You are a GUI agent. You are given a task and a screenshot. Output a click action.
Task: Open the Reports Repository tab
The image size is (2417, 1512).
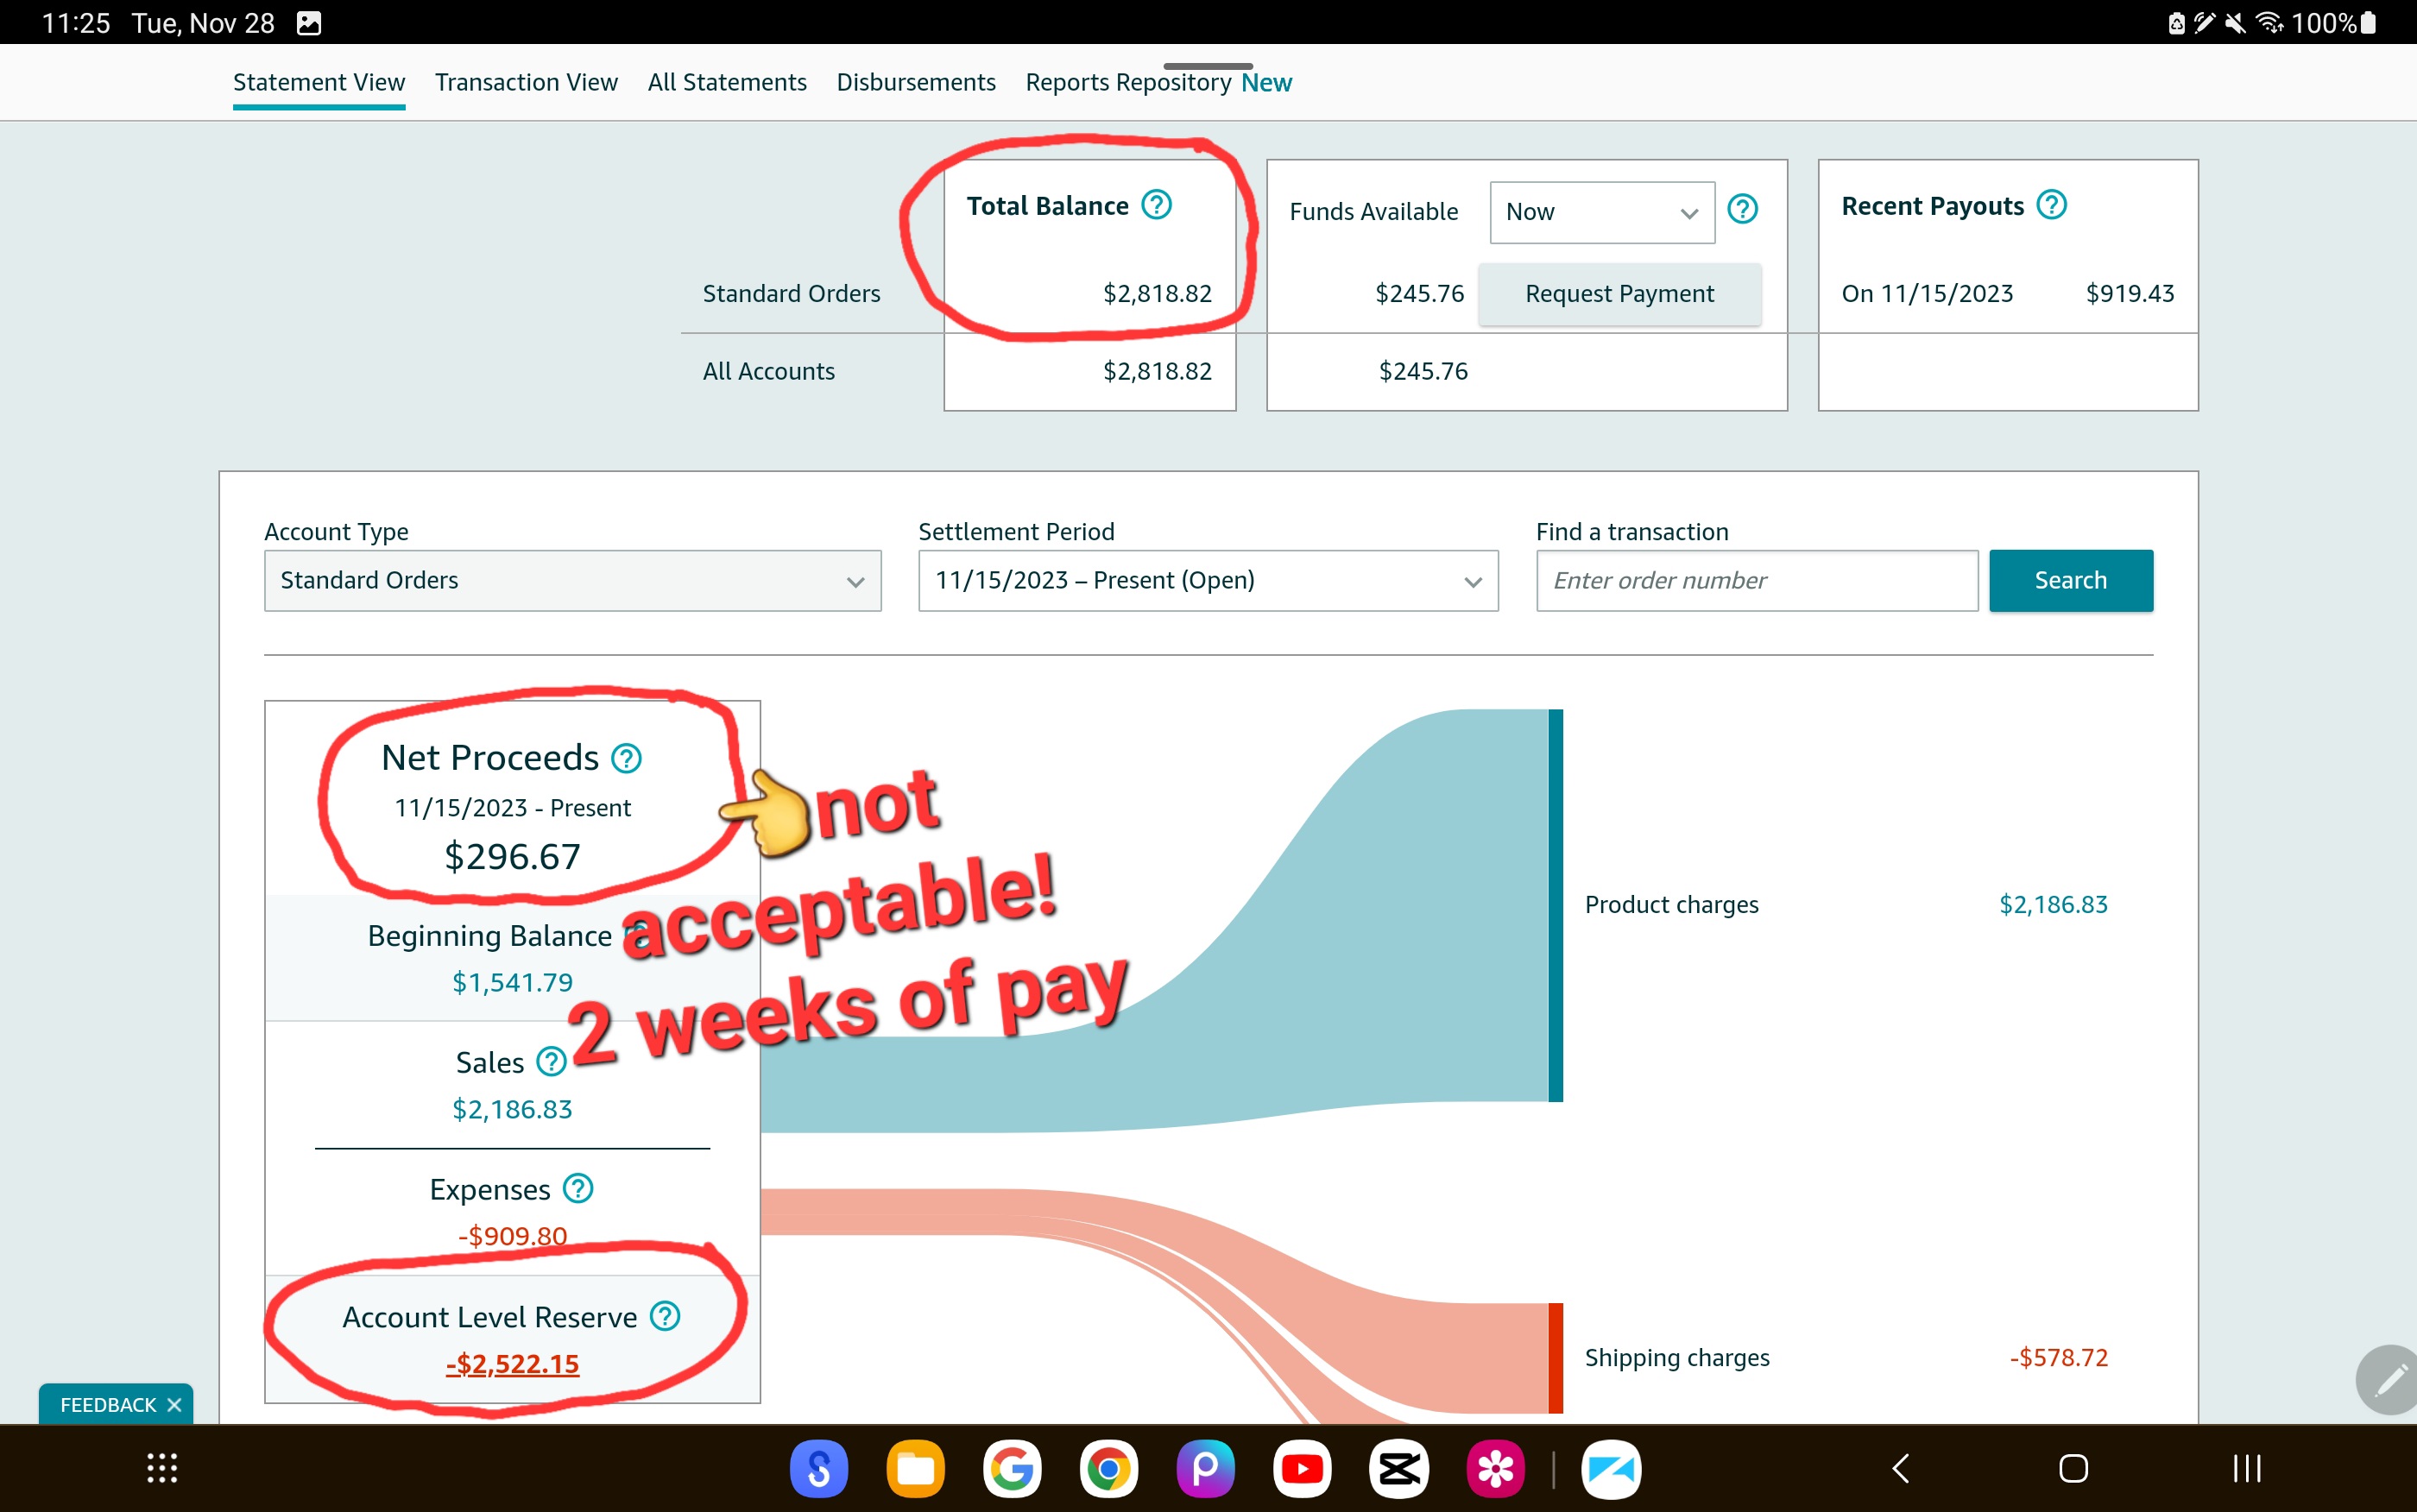point(1128,82)
